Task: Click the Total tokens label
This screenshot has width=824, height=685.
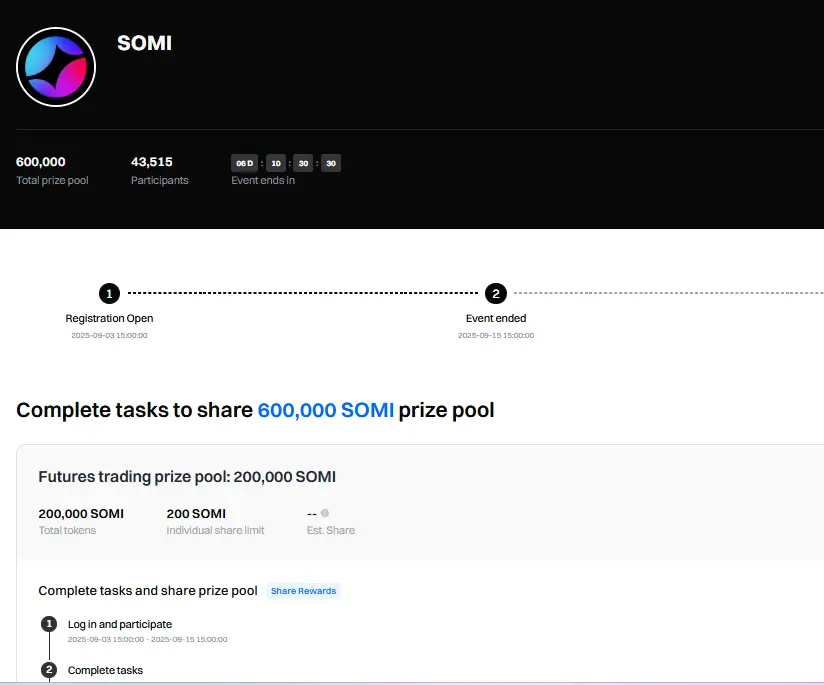Action: (67, 530)
